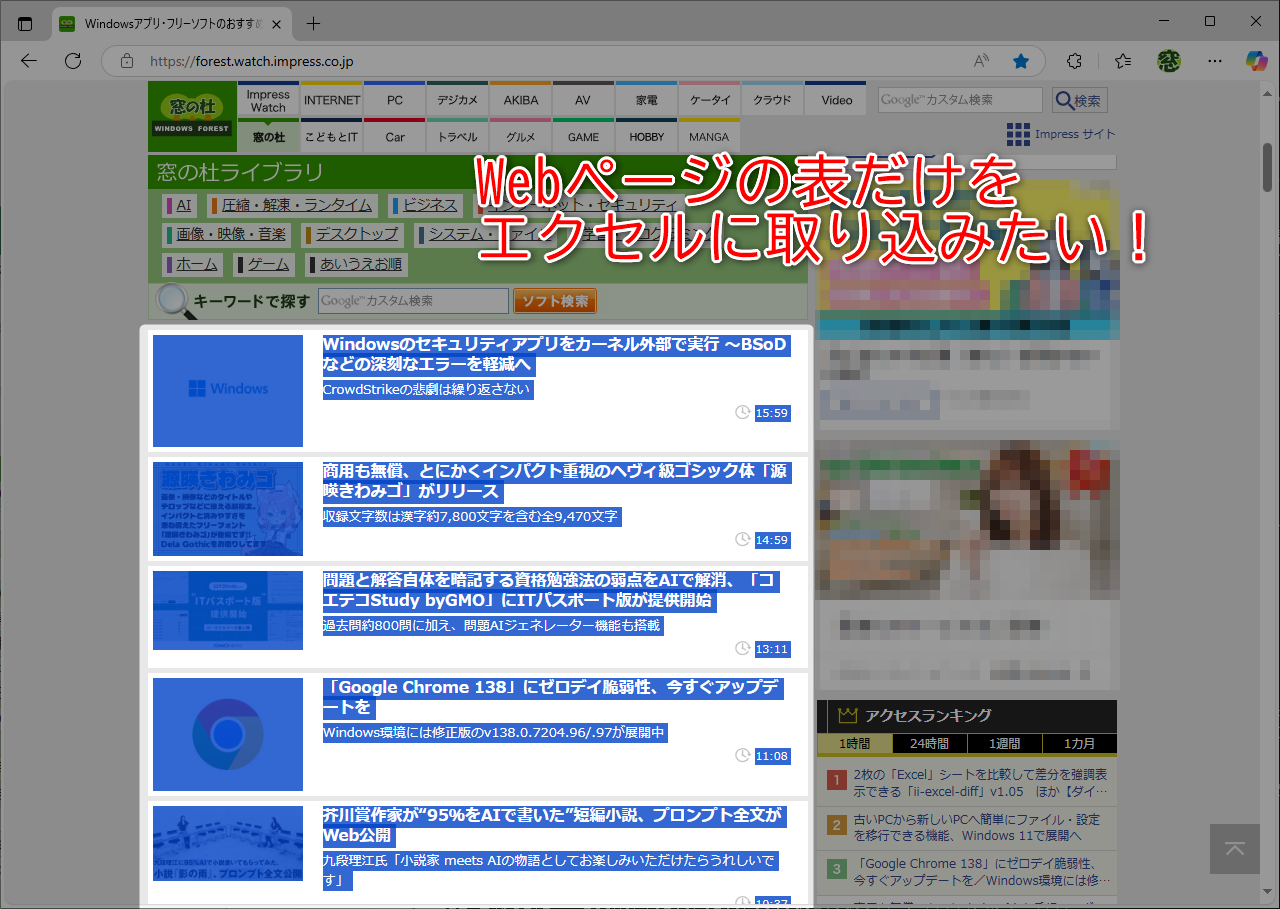1280x909 pixels.
Task: Open the Impress サイト grid icon
Action: point(1017,133)
